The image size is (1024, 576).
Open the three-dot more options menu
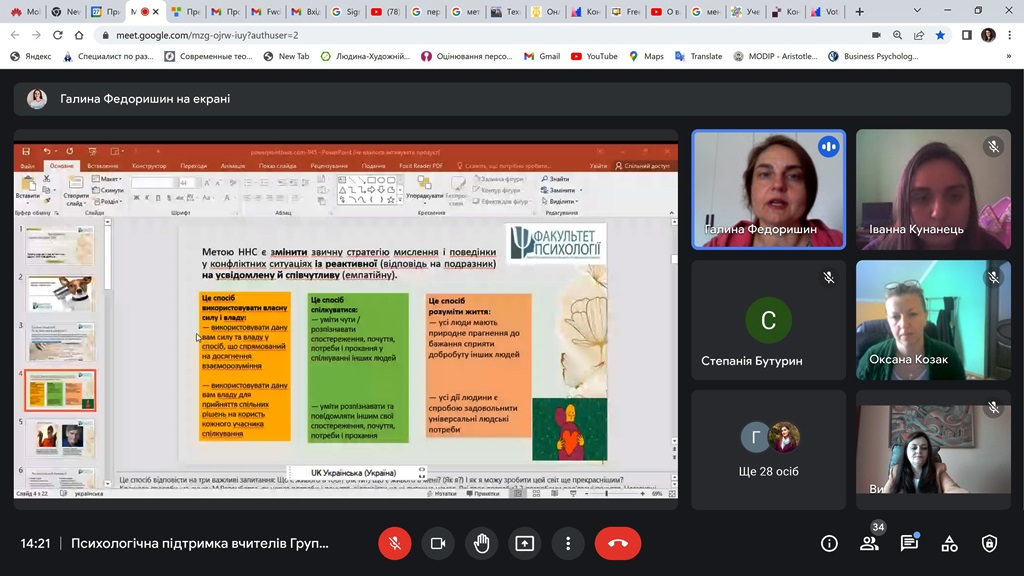pos(568,543)
